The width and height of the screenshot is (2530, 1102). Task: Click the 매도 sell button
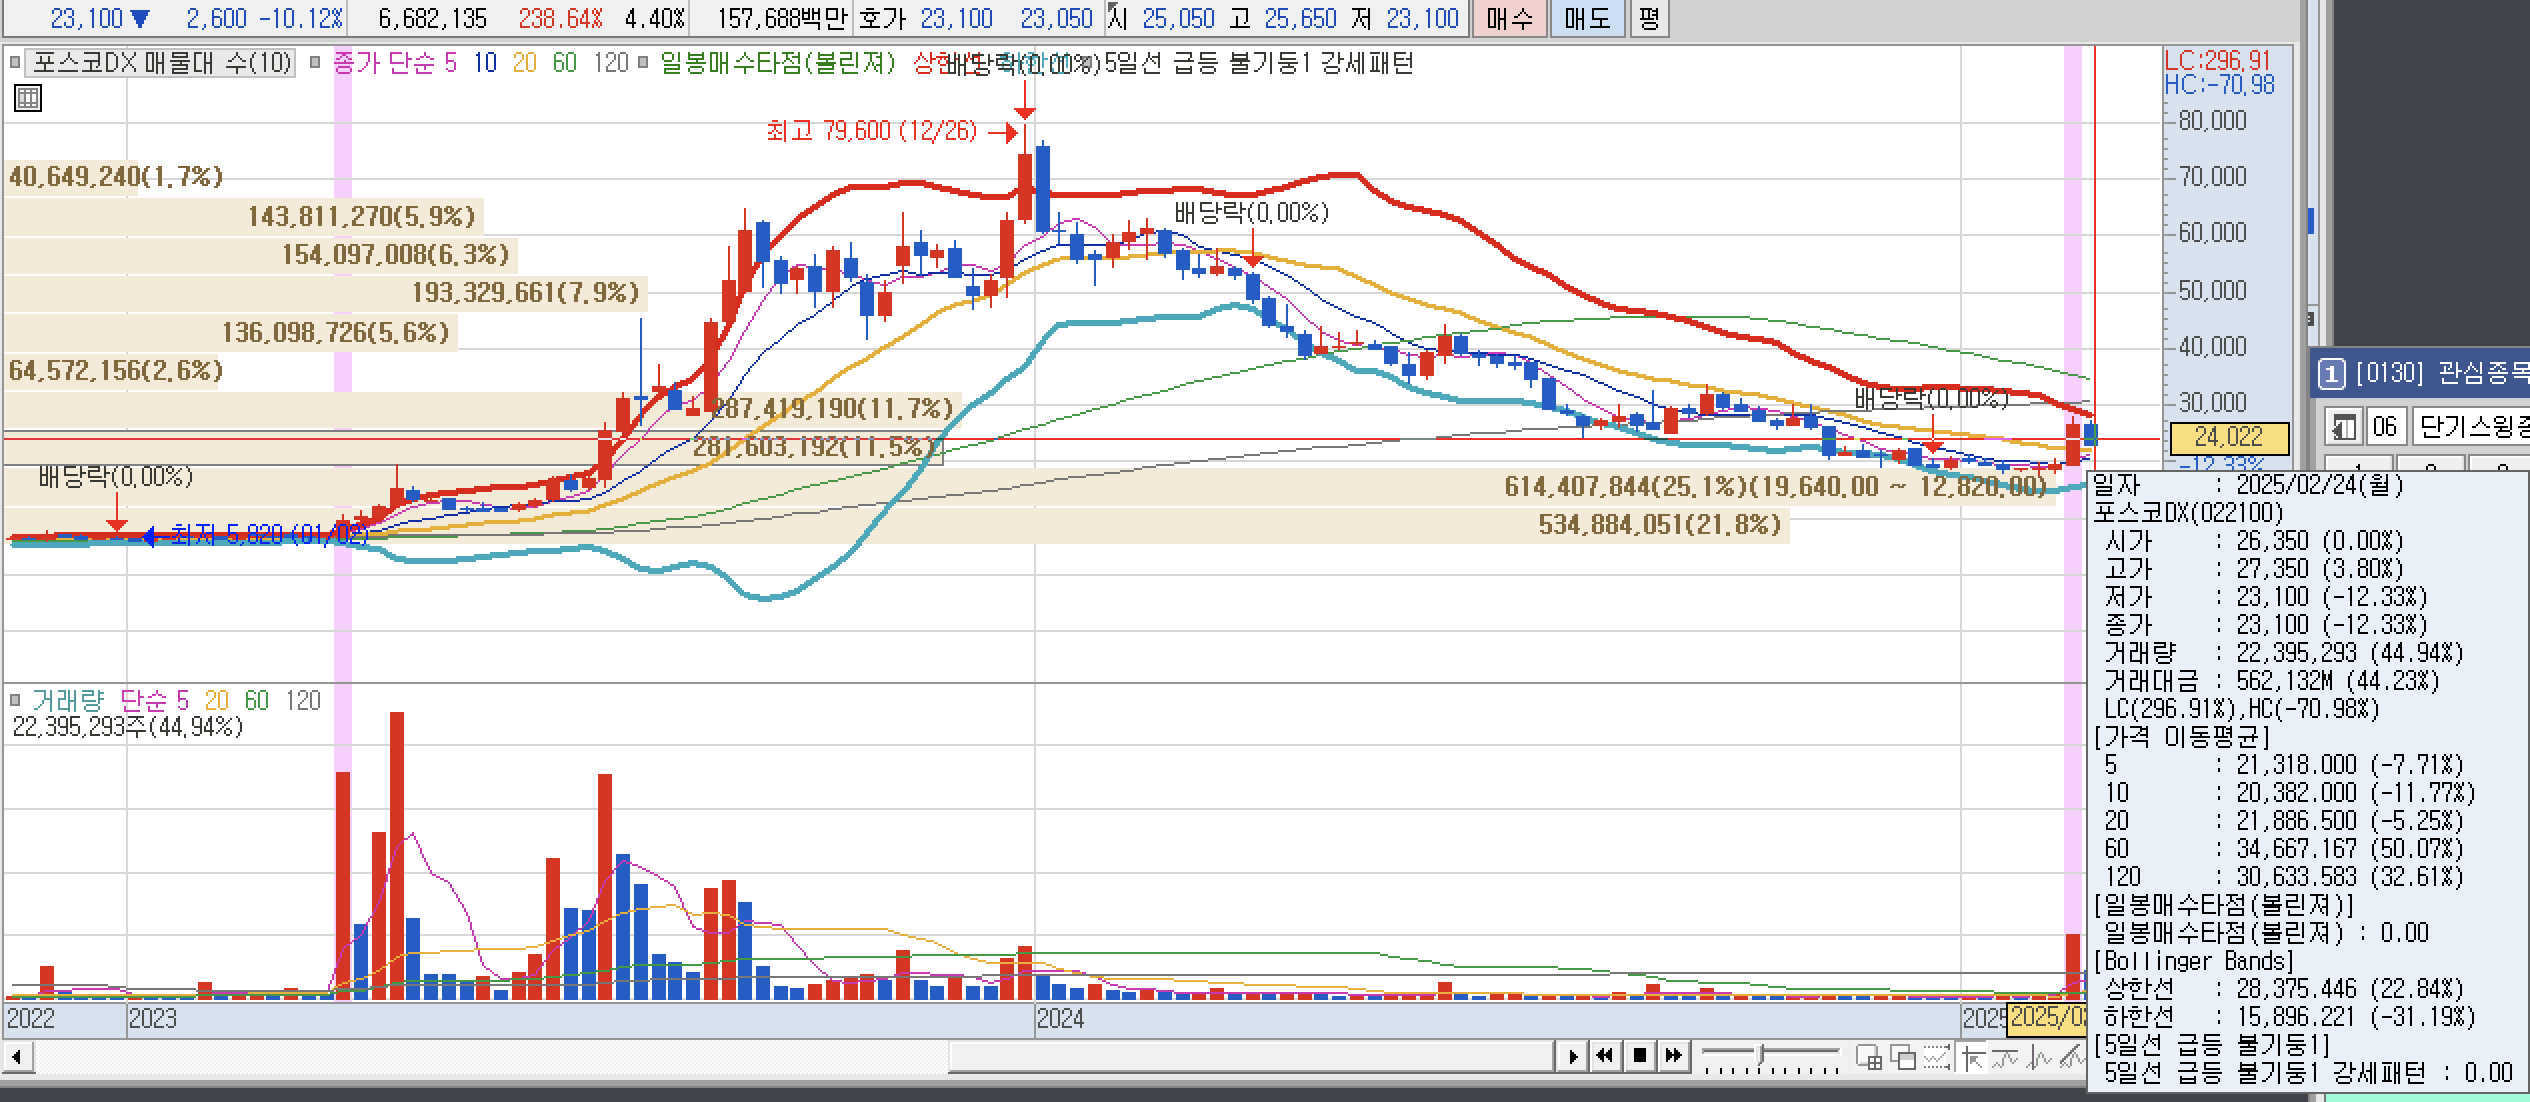pyautogui.click(x=1586, y=18)
